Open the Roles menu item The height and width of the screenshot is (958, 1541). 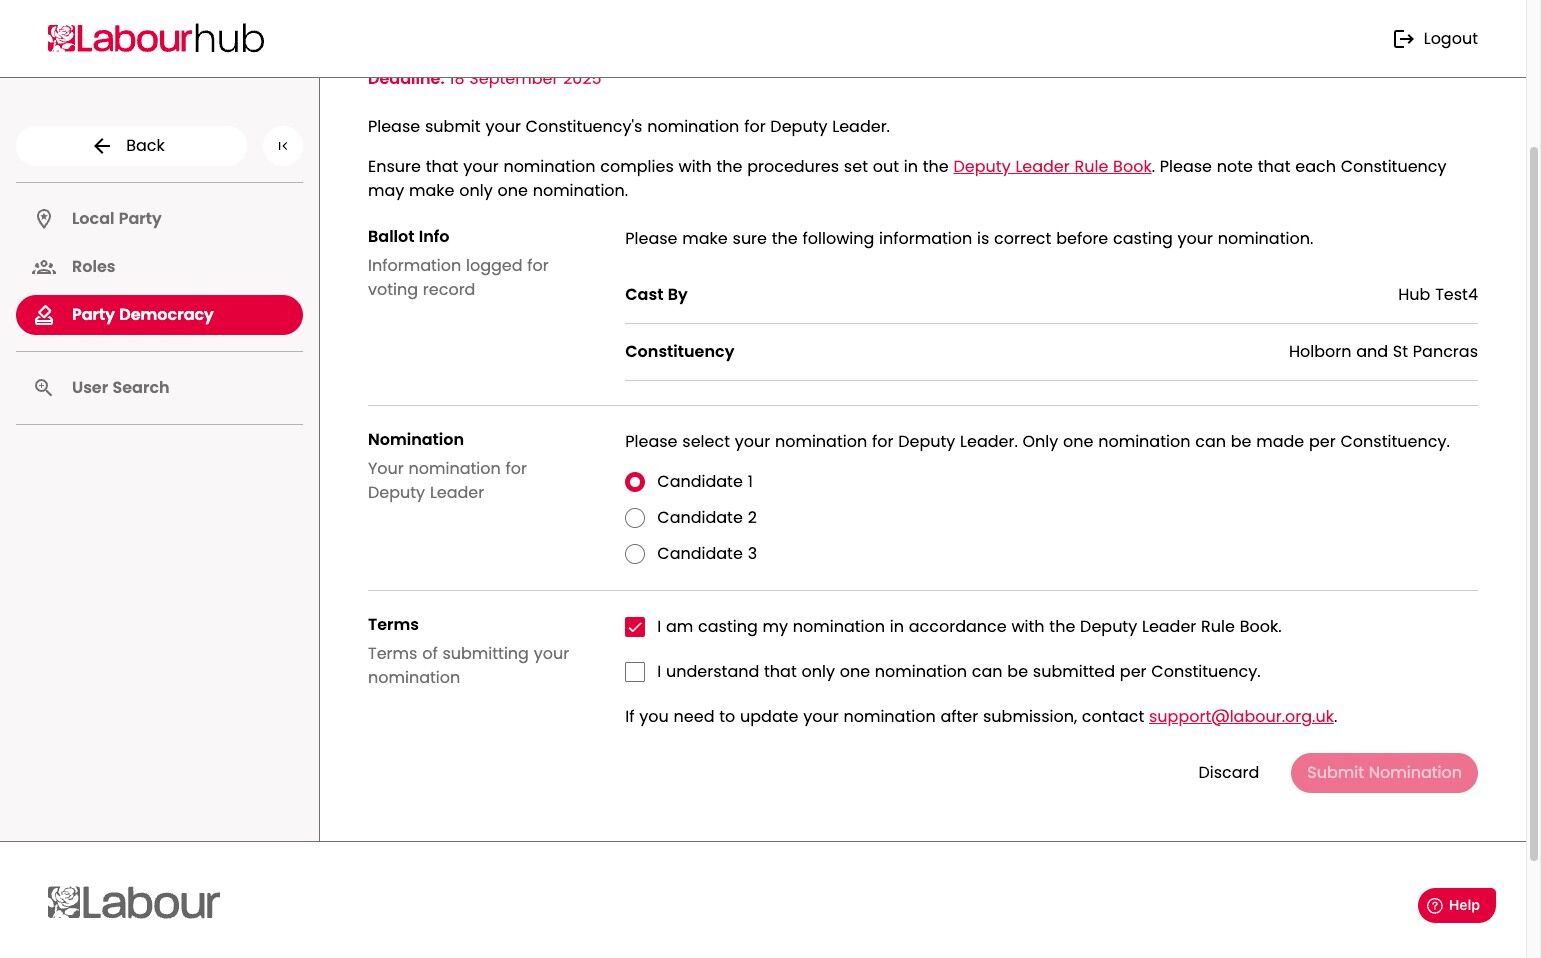159,267
